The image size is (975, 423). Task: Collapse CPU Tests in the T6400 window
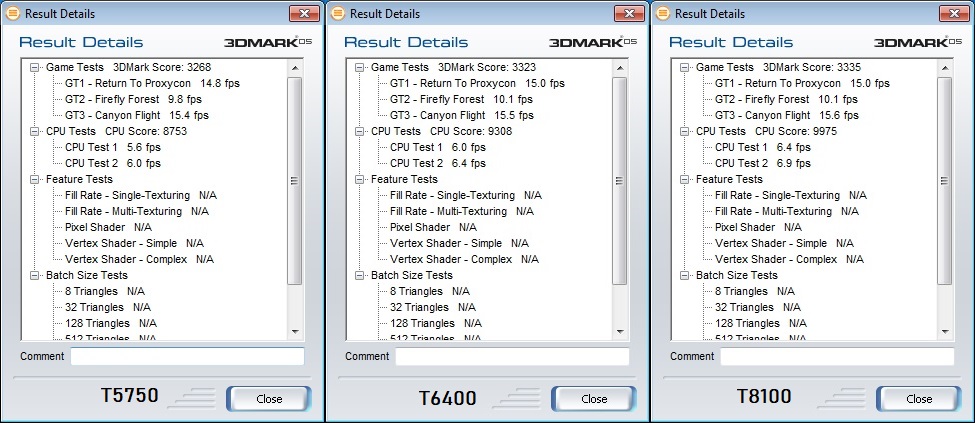coord(359,131)
